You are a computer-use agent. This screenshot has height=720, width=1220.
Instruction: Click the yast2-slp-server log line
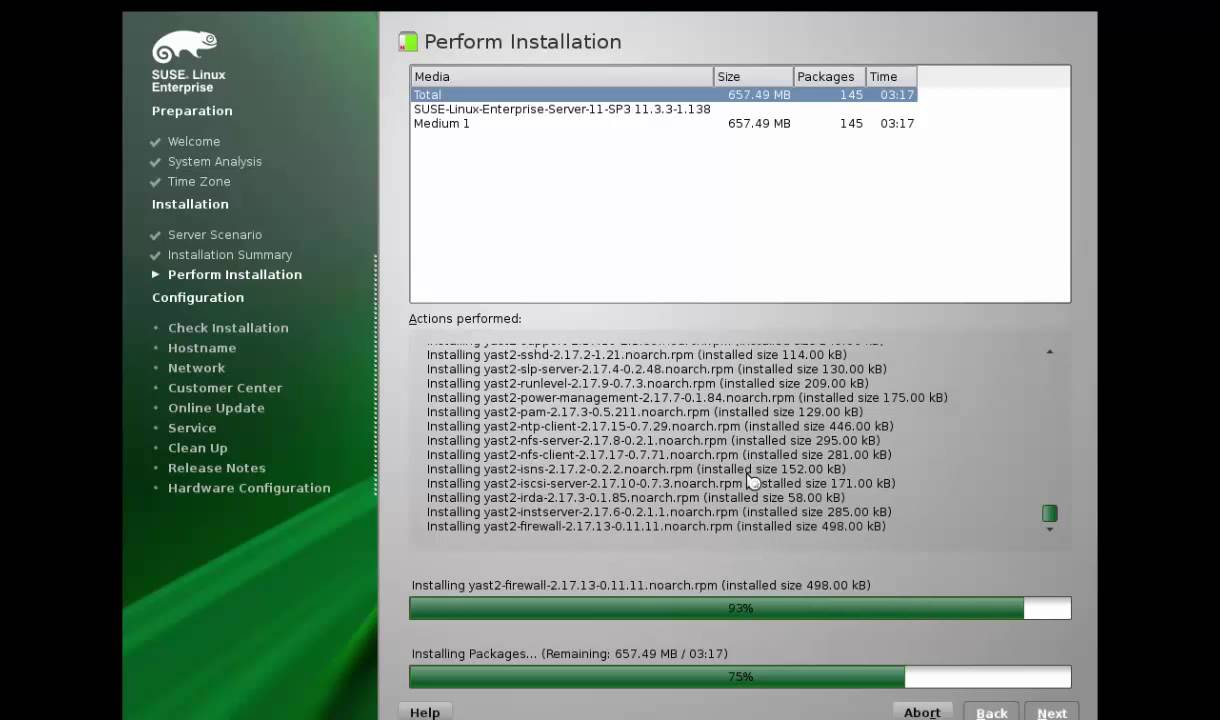pos(657,369)
